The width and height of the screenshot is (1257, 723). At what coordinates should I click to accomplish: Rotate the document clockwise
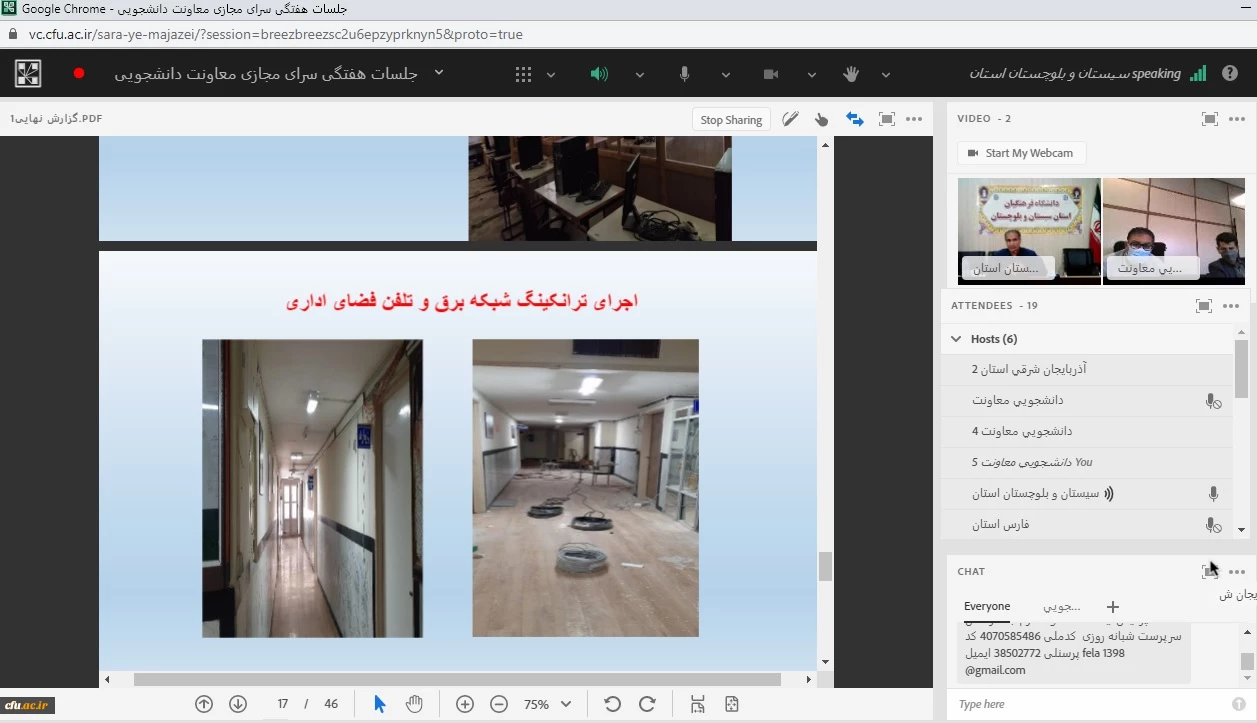[647, 704]
